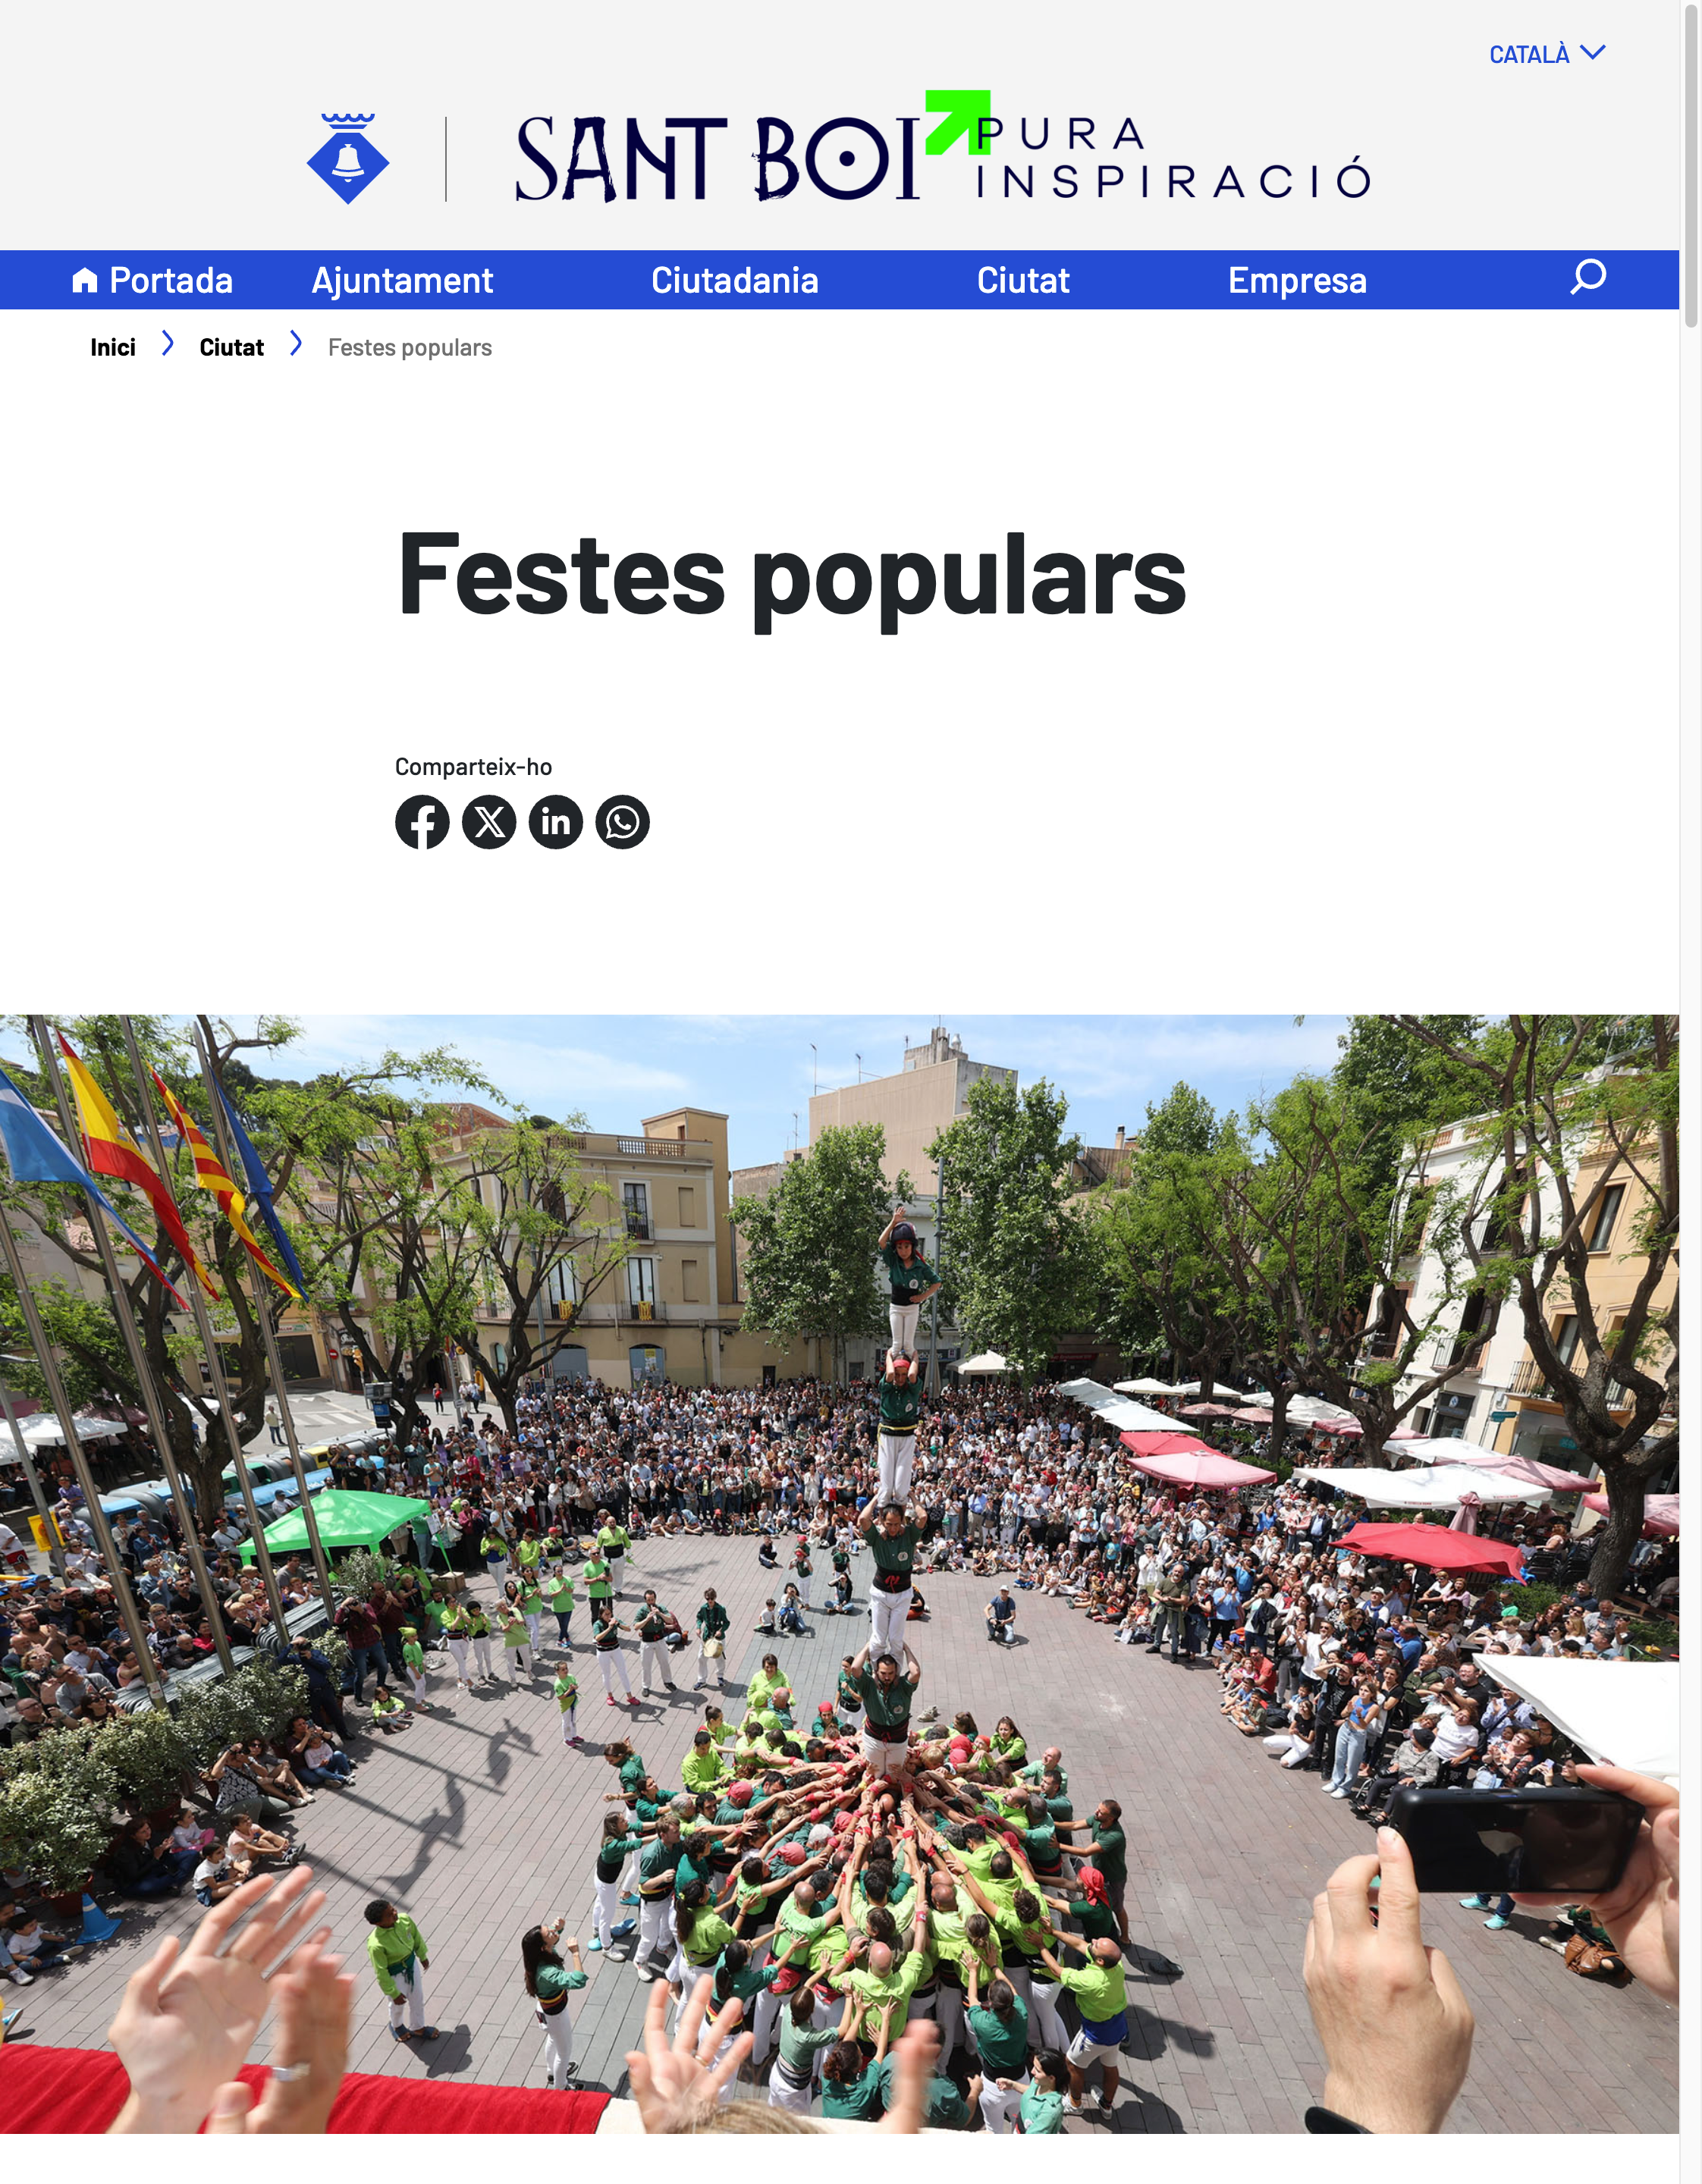Click the language chevron arrow

tap(1593, 52)
